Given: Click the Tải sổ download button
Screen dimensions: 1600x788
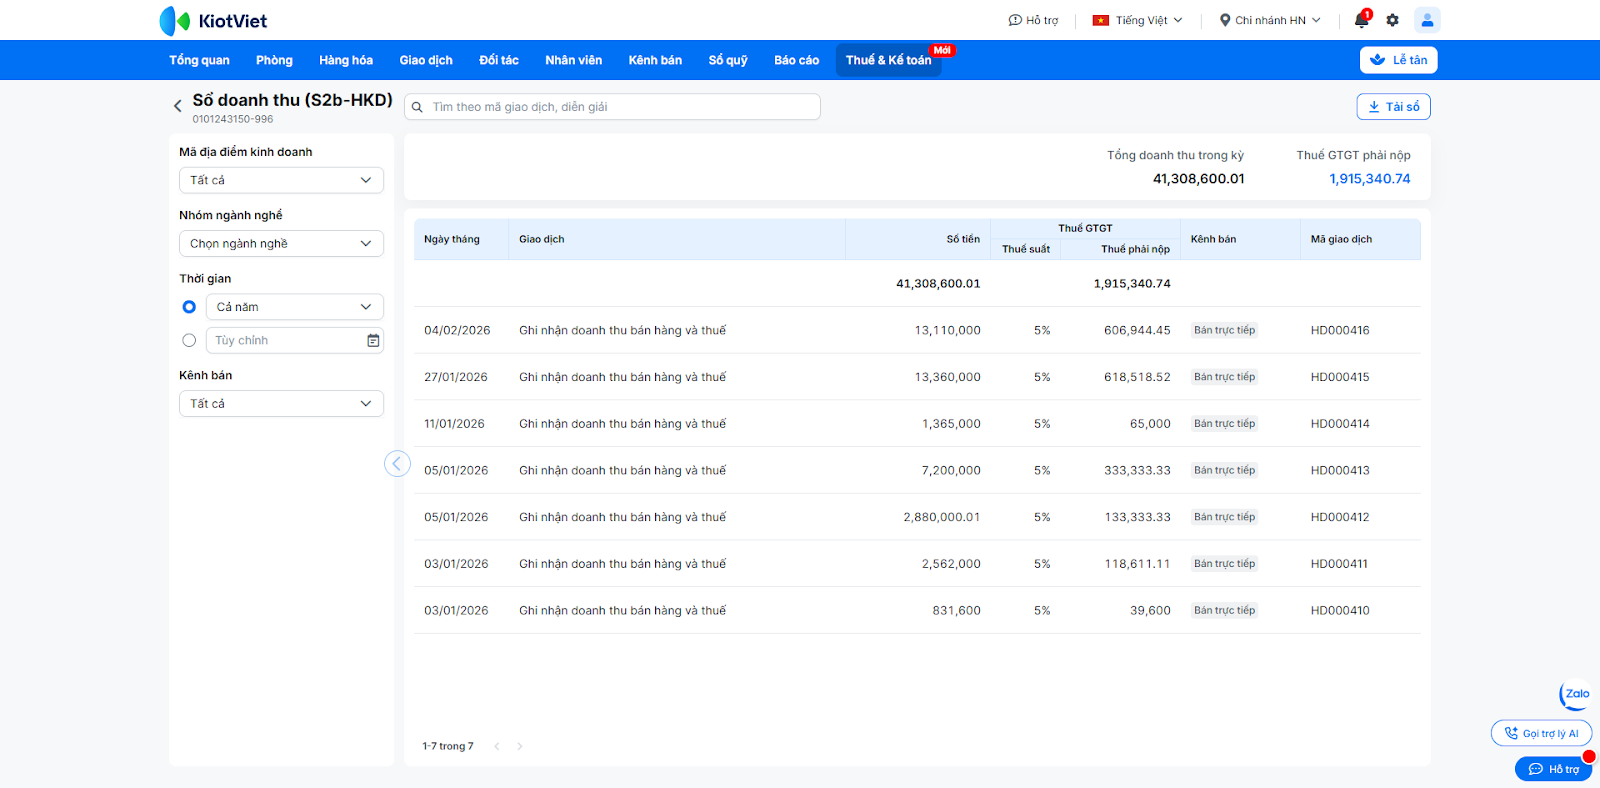Looking at the screenshot, I should [1393, 107].
